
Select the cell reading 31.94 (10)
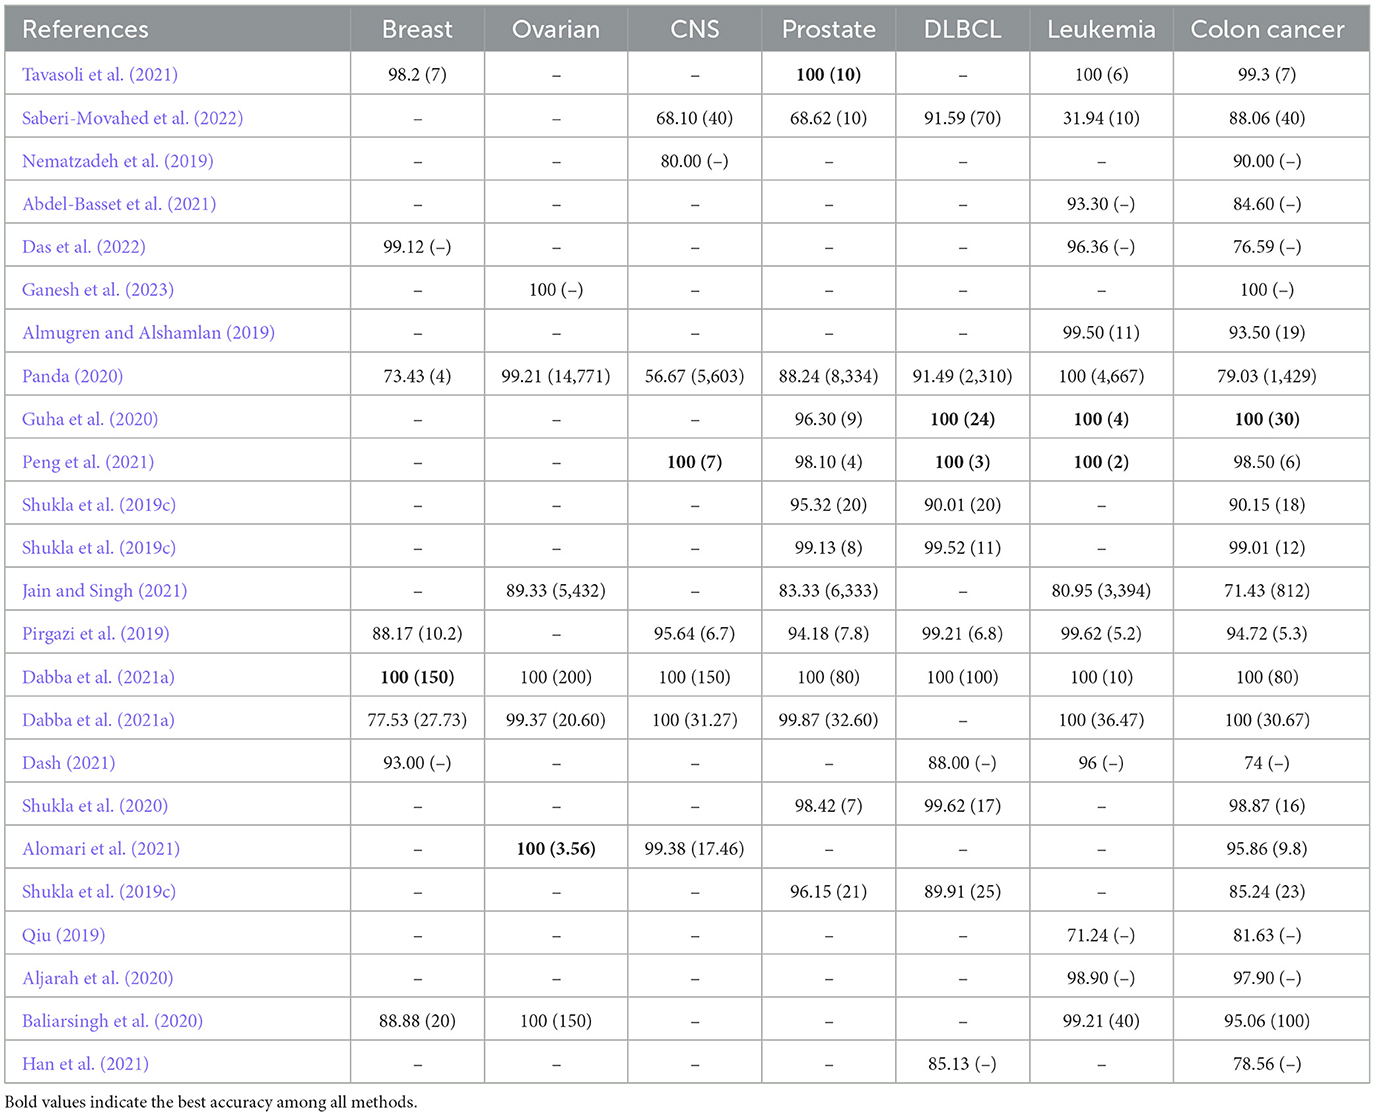(x=1101, y=118)
